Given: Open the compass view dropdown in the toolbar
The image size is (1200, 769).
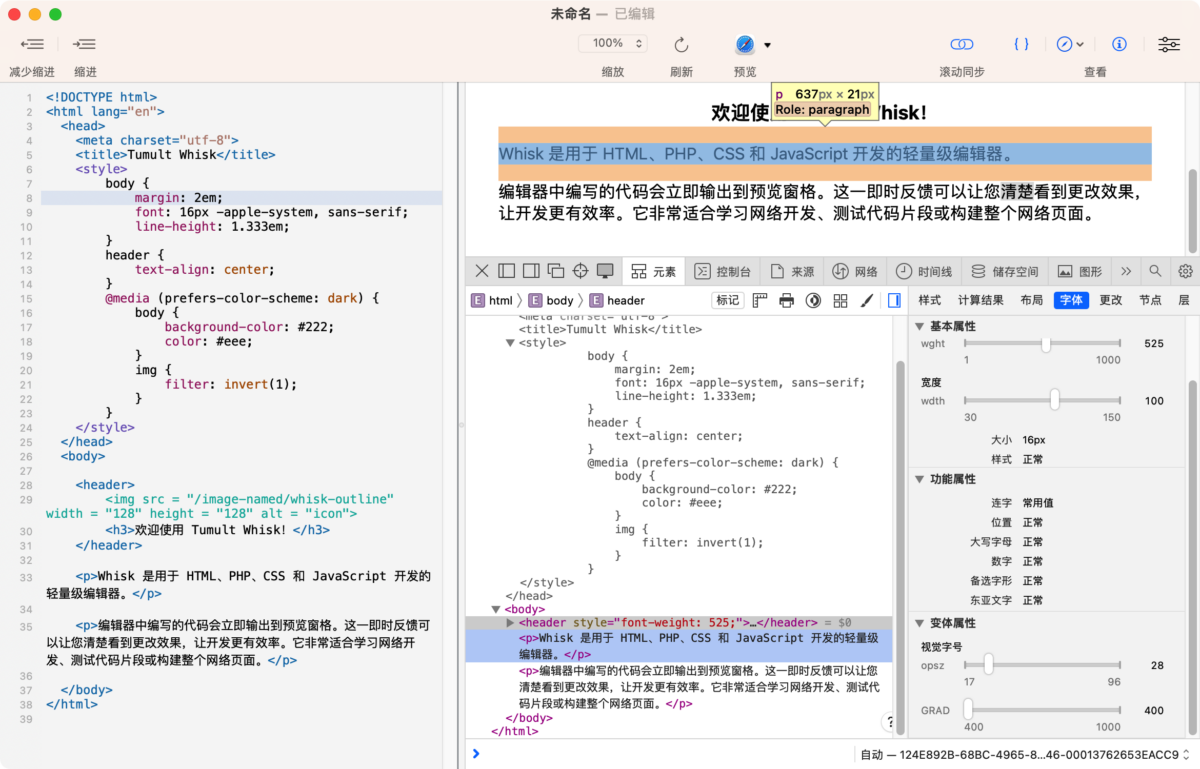Looking at the screenshot, I should [1071, 44].
